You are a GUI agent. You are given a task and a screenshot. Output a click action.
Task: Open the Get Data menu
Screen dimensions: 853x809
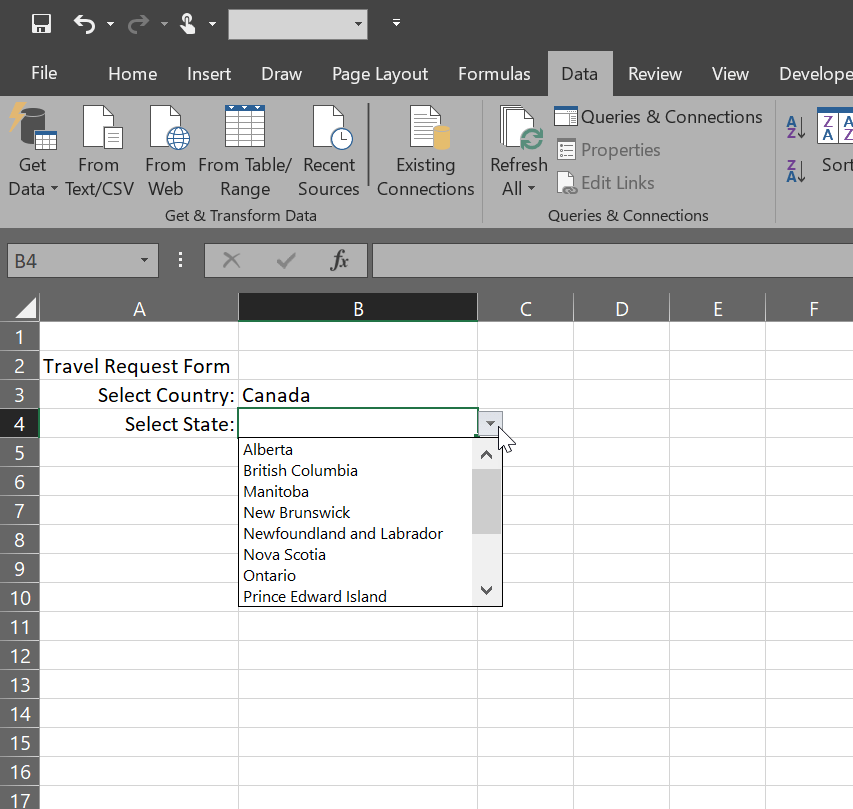coord(33,151)
